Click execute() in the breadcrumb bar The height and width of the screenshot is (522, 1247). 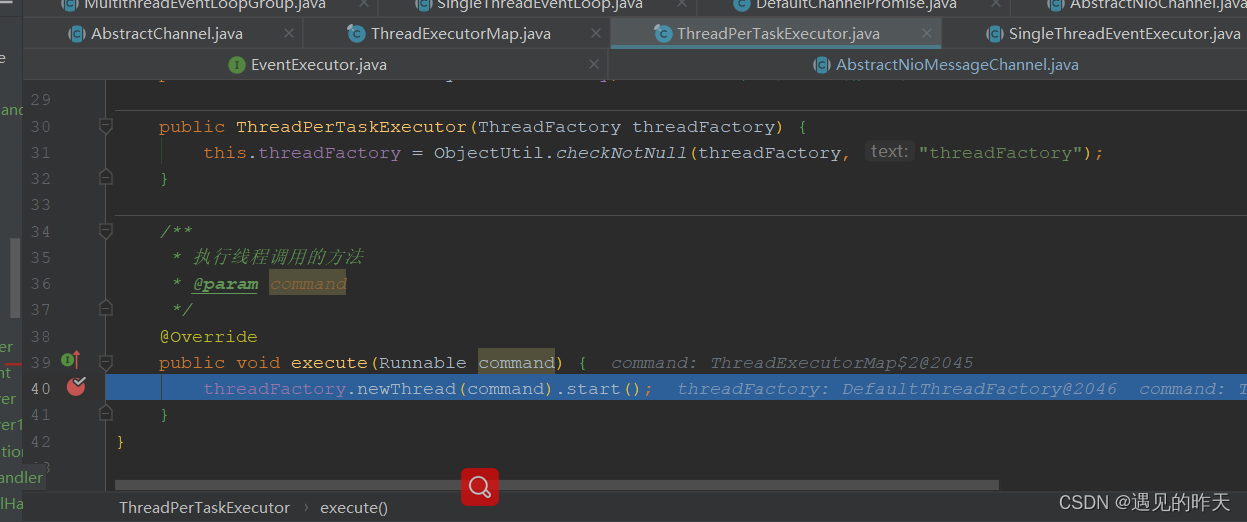[354, 508]
